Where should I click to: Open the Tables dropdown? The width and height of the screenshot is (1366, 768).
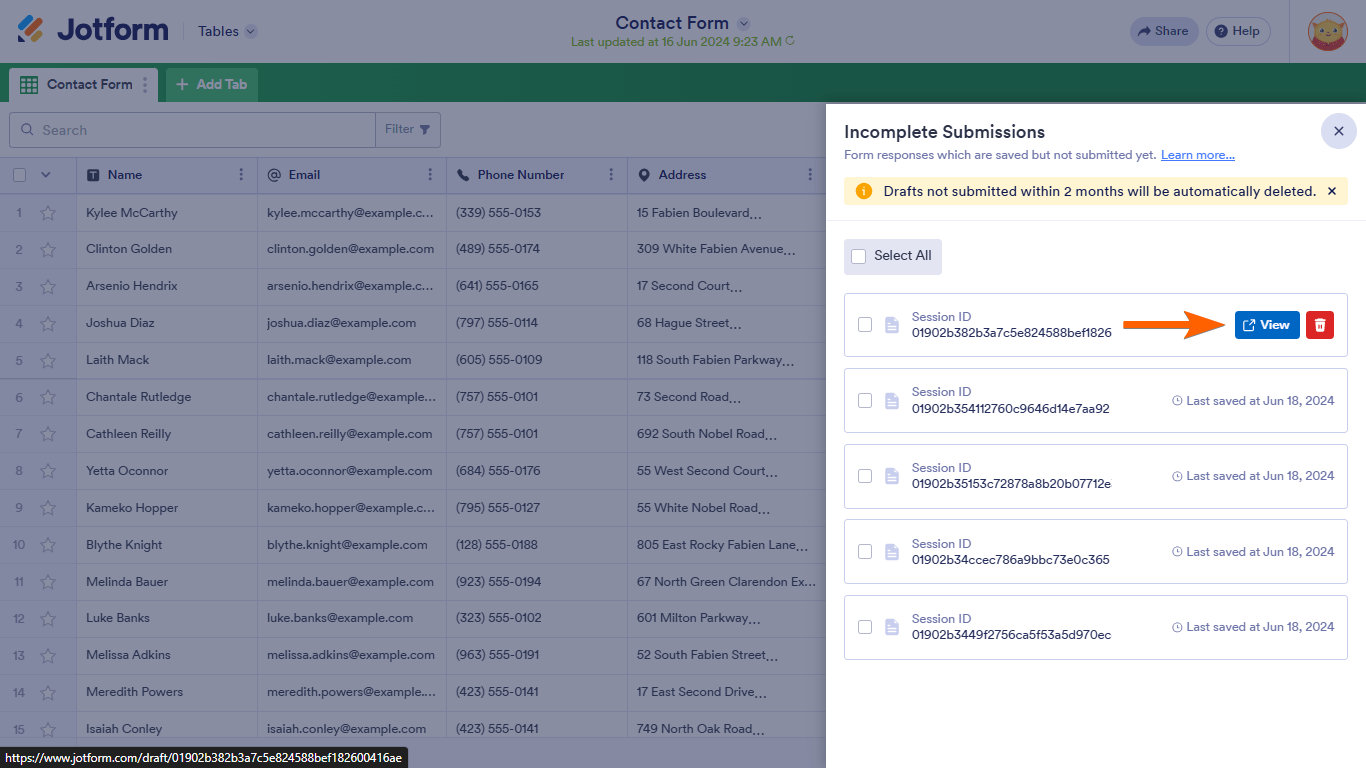(x=225, y=31)
